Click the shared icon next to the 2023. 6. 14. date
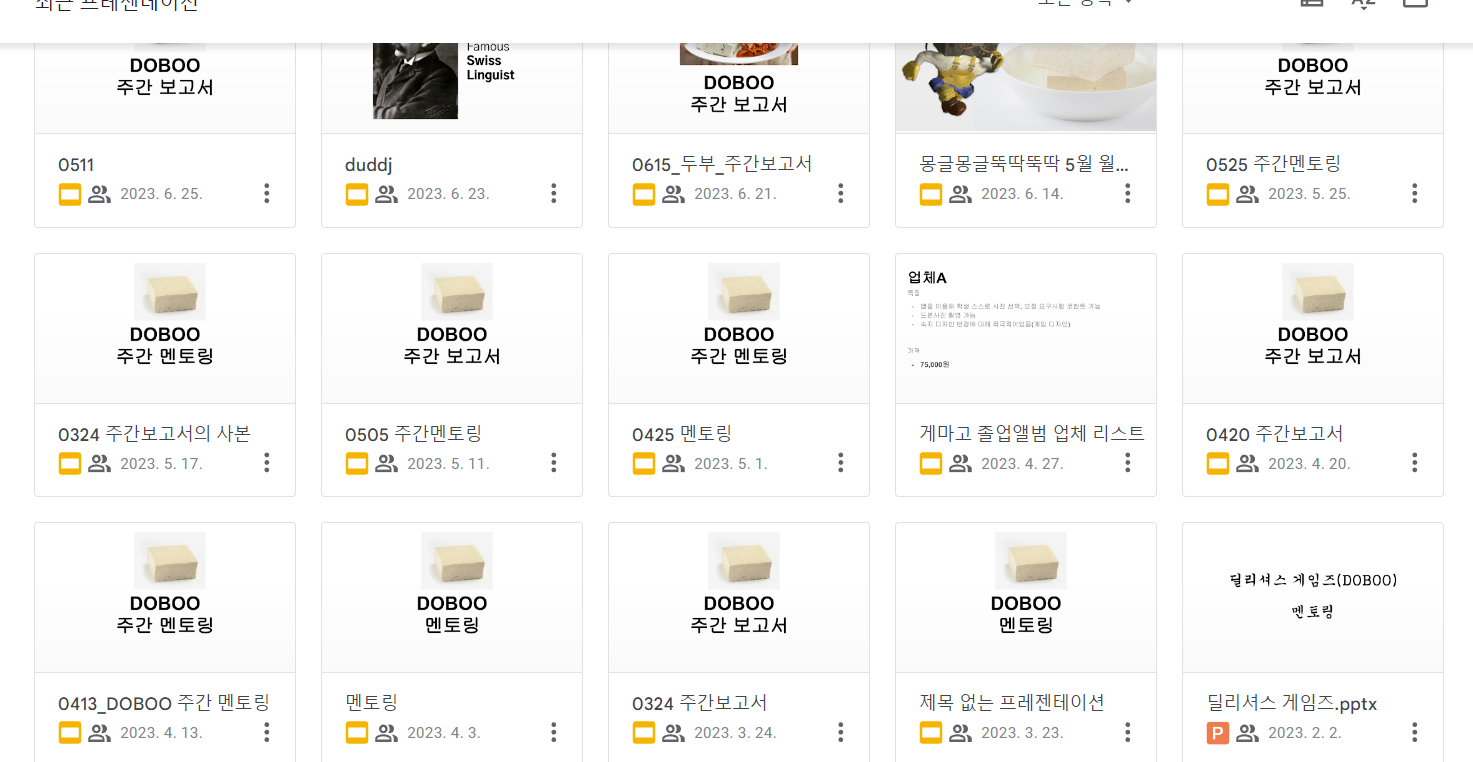 pos(960,194)
